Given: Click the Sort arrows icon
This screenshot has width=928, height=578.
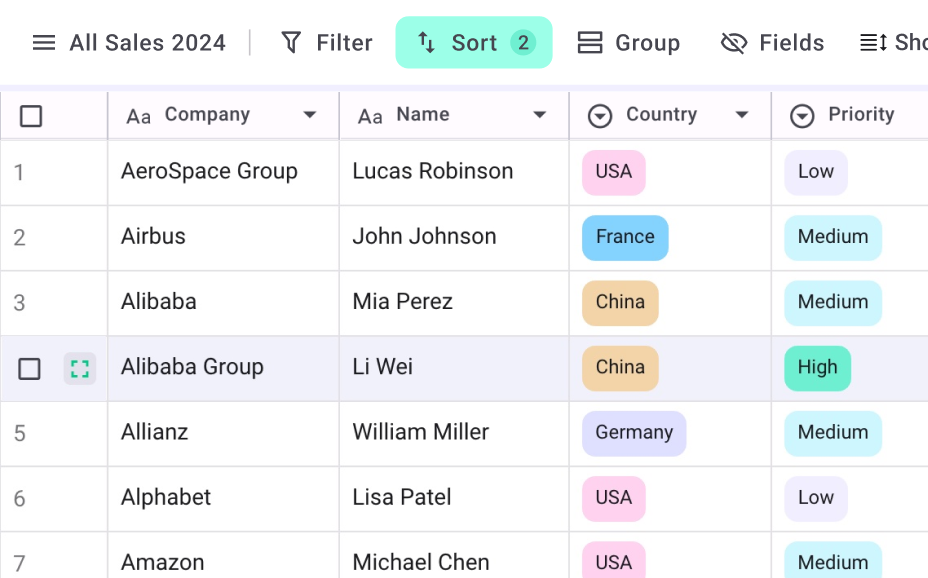Looking at the screenshot, I should tap(426, 43).
